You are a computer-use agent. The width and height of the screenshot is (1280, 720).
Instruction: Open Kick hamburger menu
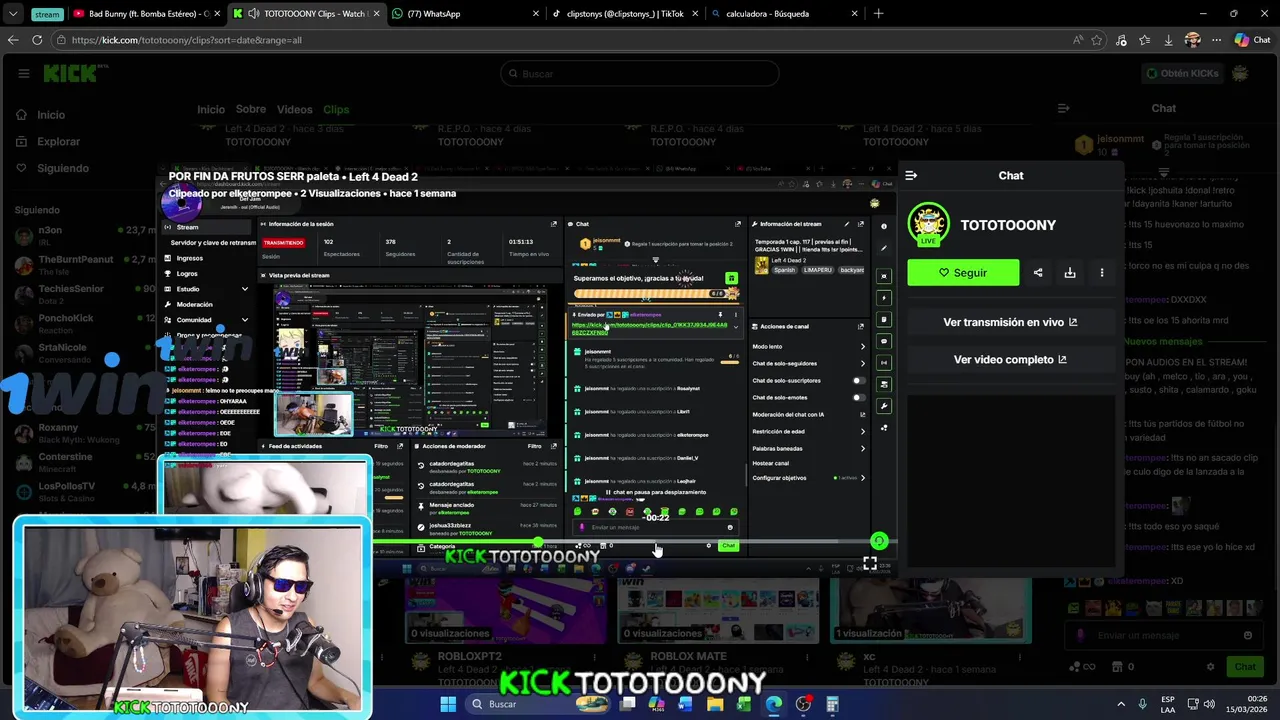click(x=24, y=73)
